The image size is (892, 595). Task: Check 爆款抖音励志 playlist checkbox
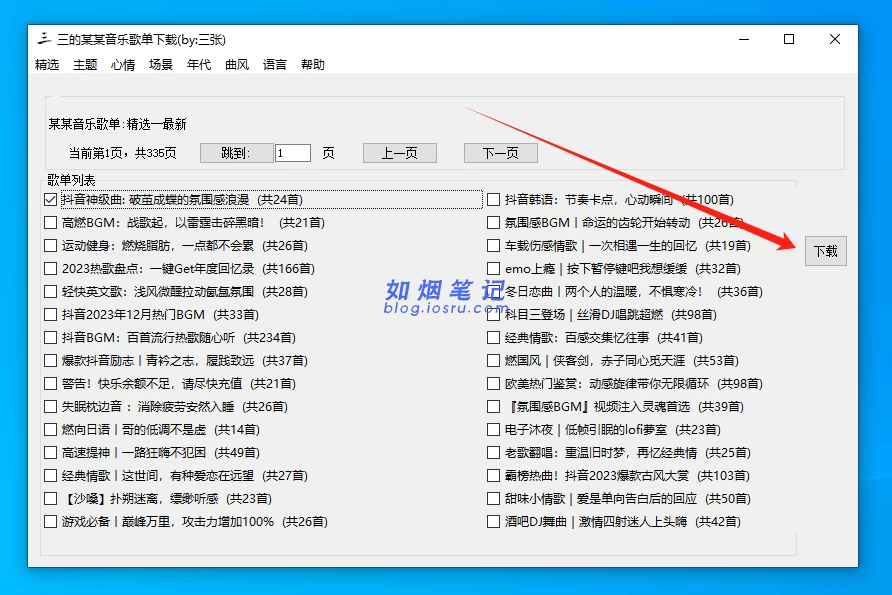tap(51, 361)
